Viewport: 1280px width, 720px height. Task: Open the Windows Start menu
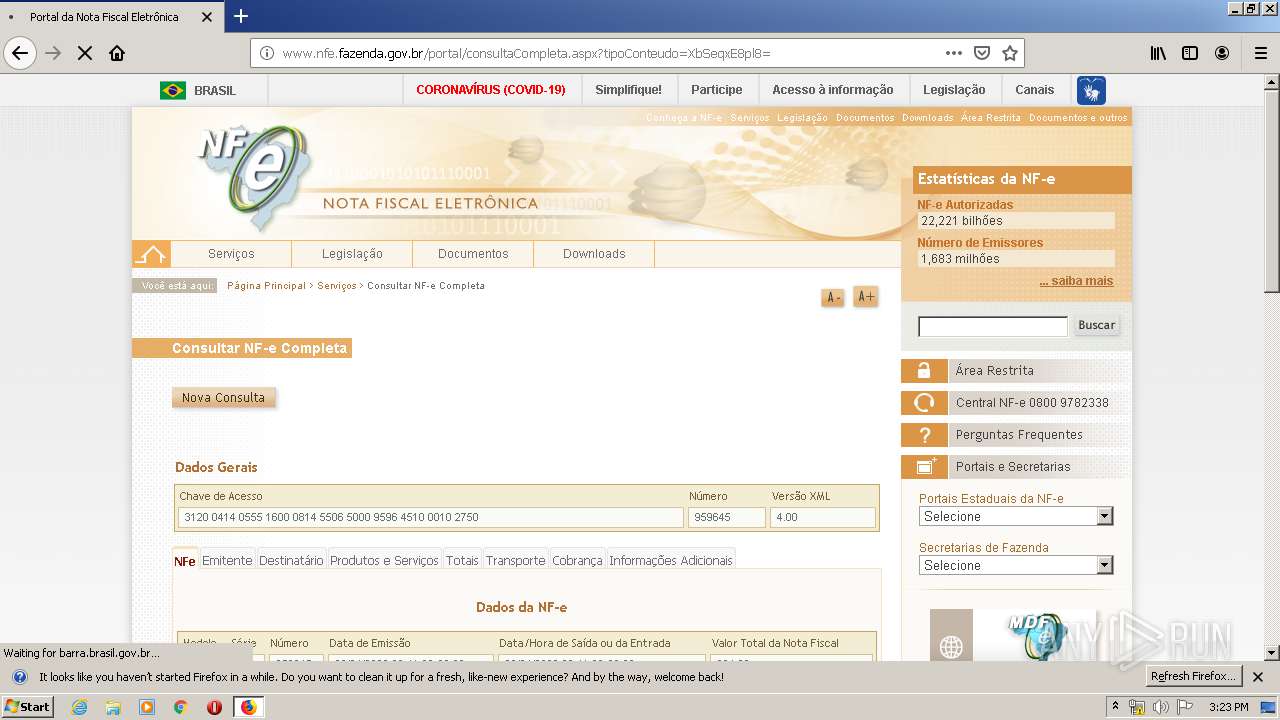[28, 707]
